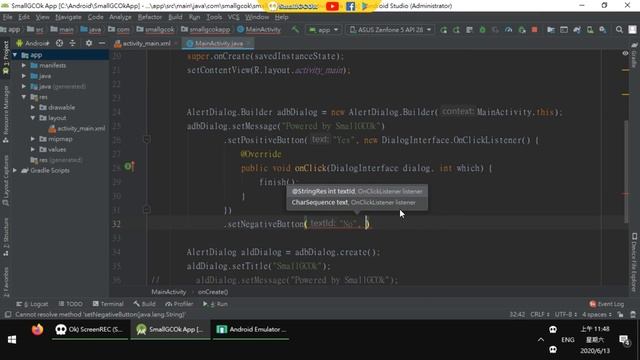Open the Windows notification center icon

(x=624, y=340)
